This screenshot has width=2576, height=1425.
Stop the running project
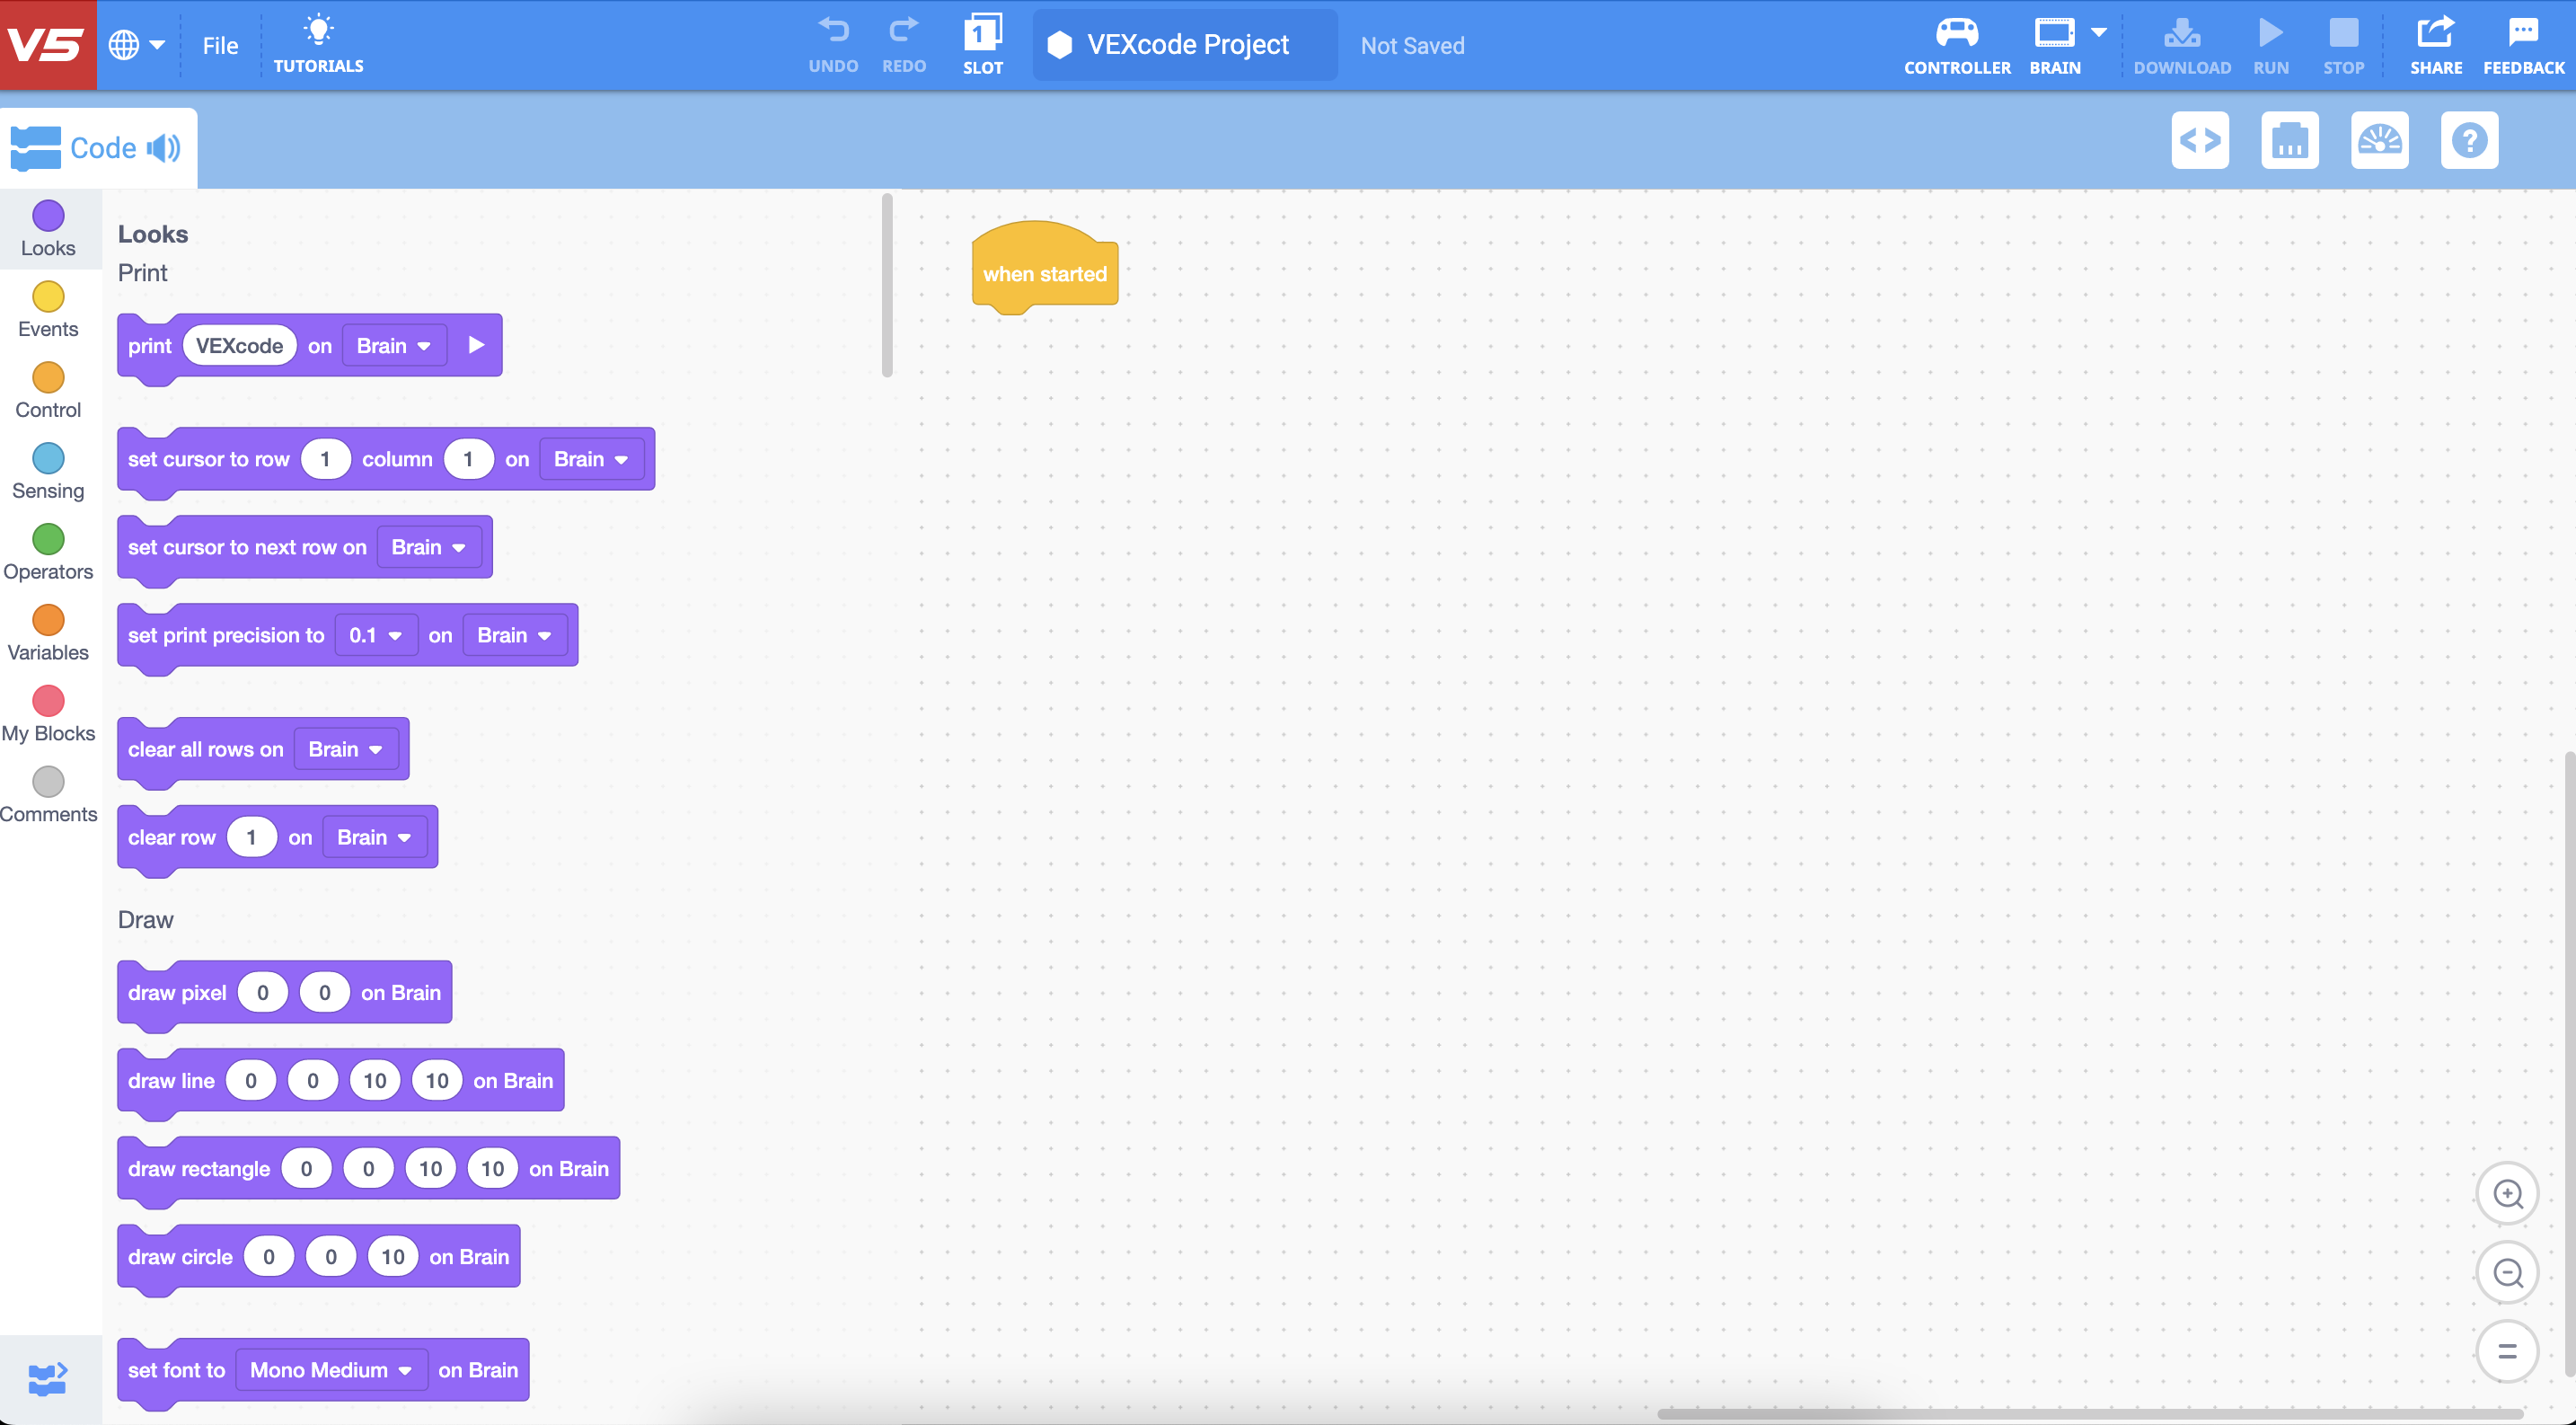pos(2344,44)
